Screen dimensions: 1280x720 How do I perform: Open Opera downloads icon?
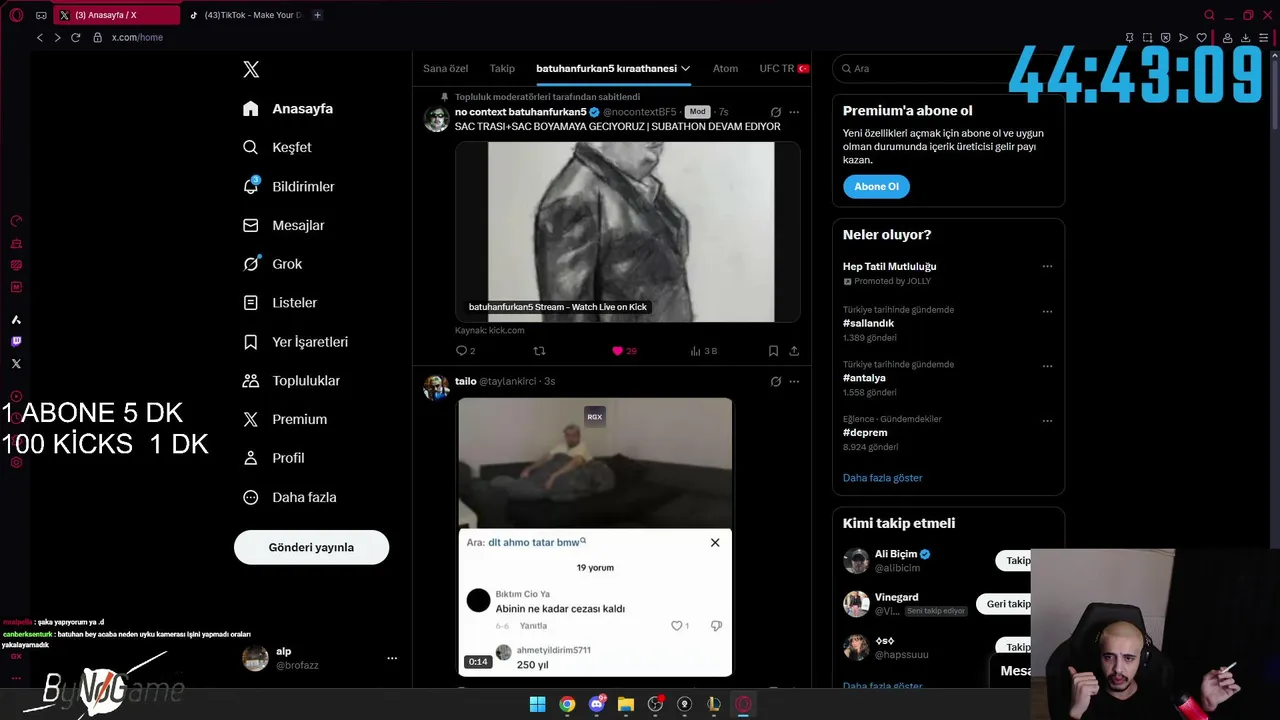pos(1246,38)
